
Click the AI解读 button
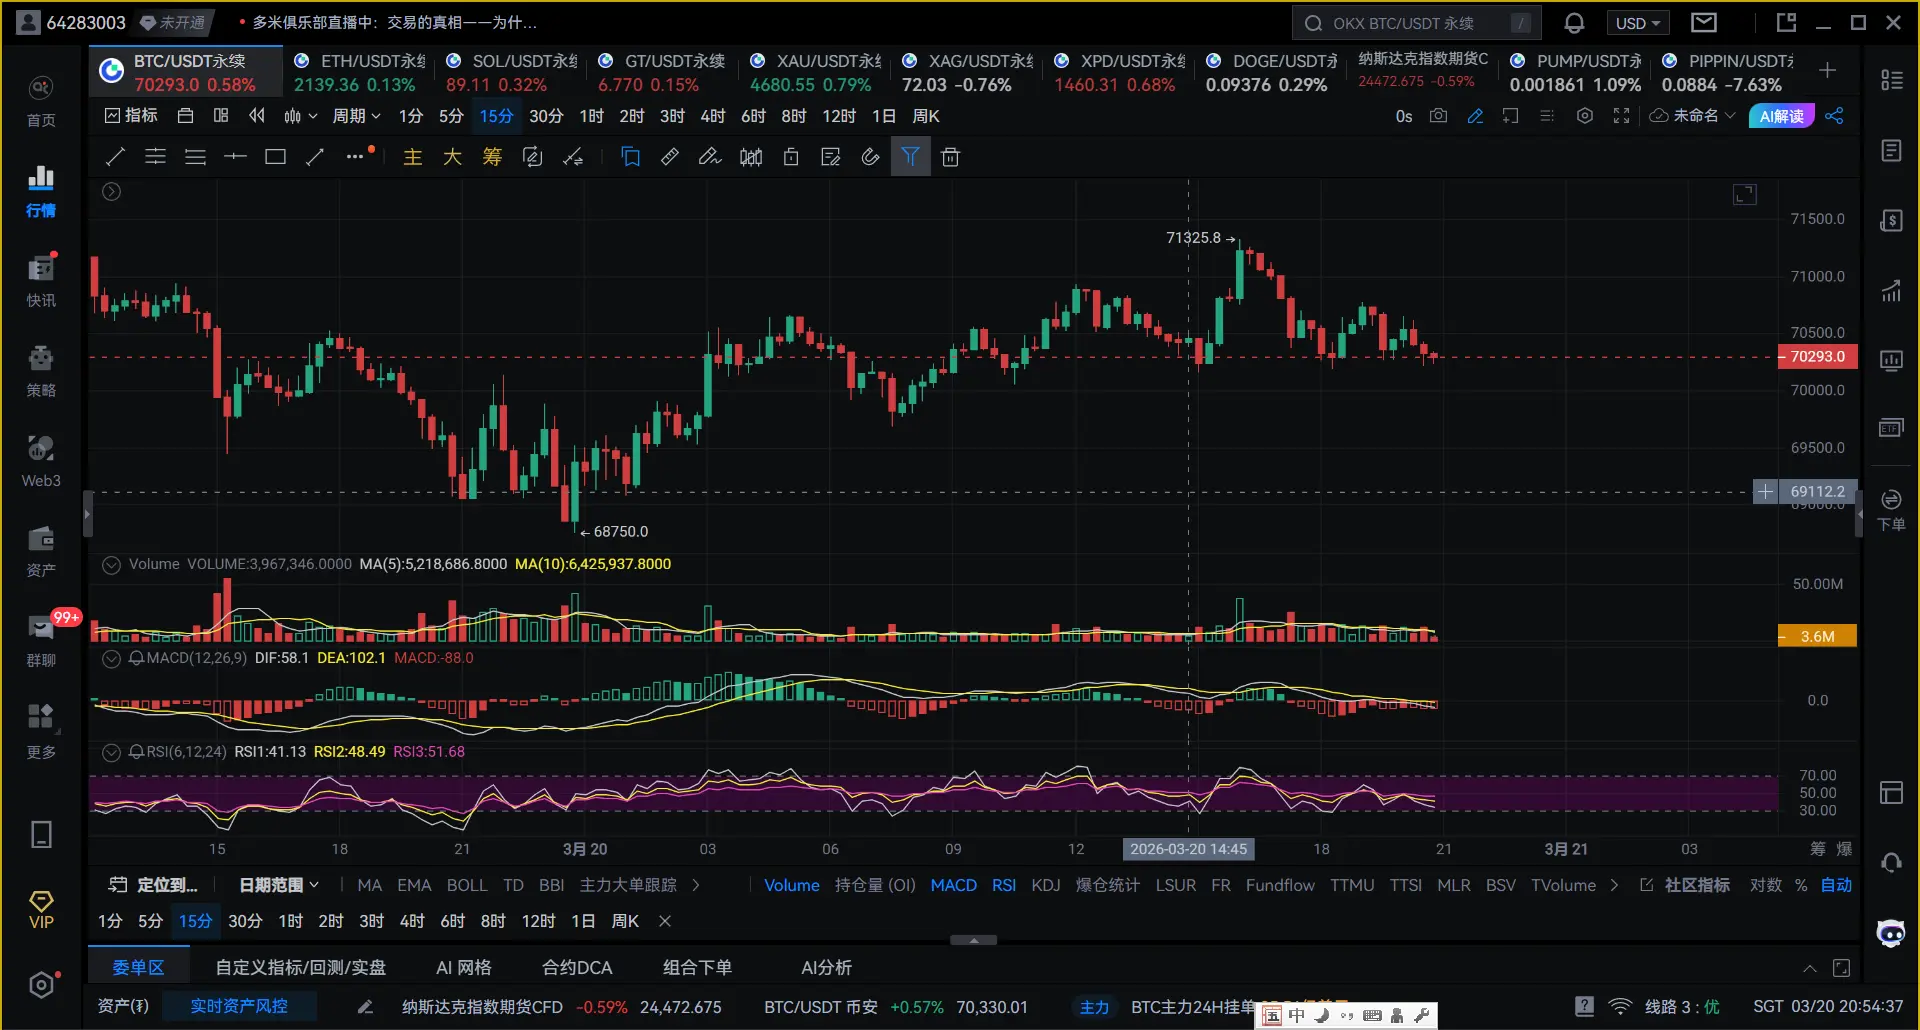pyautogui.click(x=1781, y=116)
